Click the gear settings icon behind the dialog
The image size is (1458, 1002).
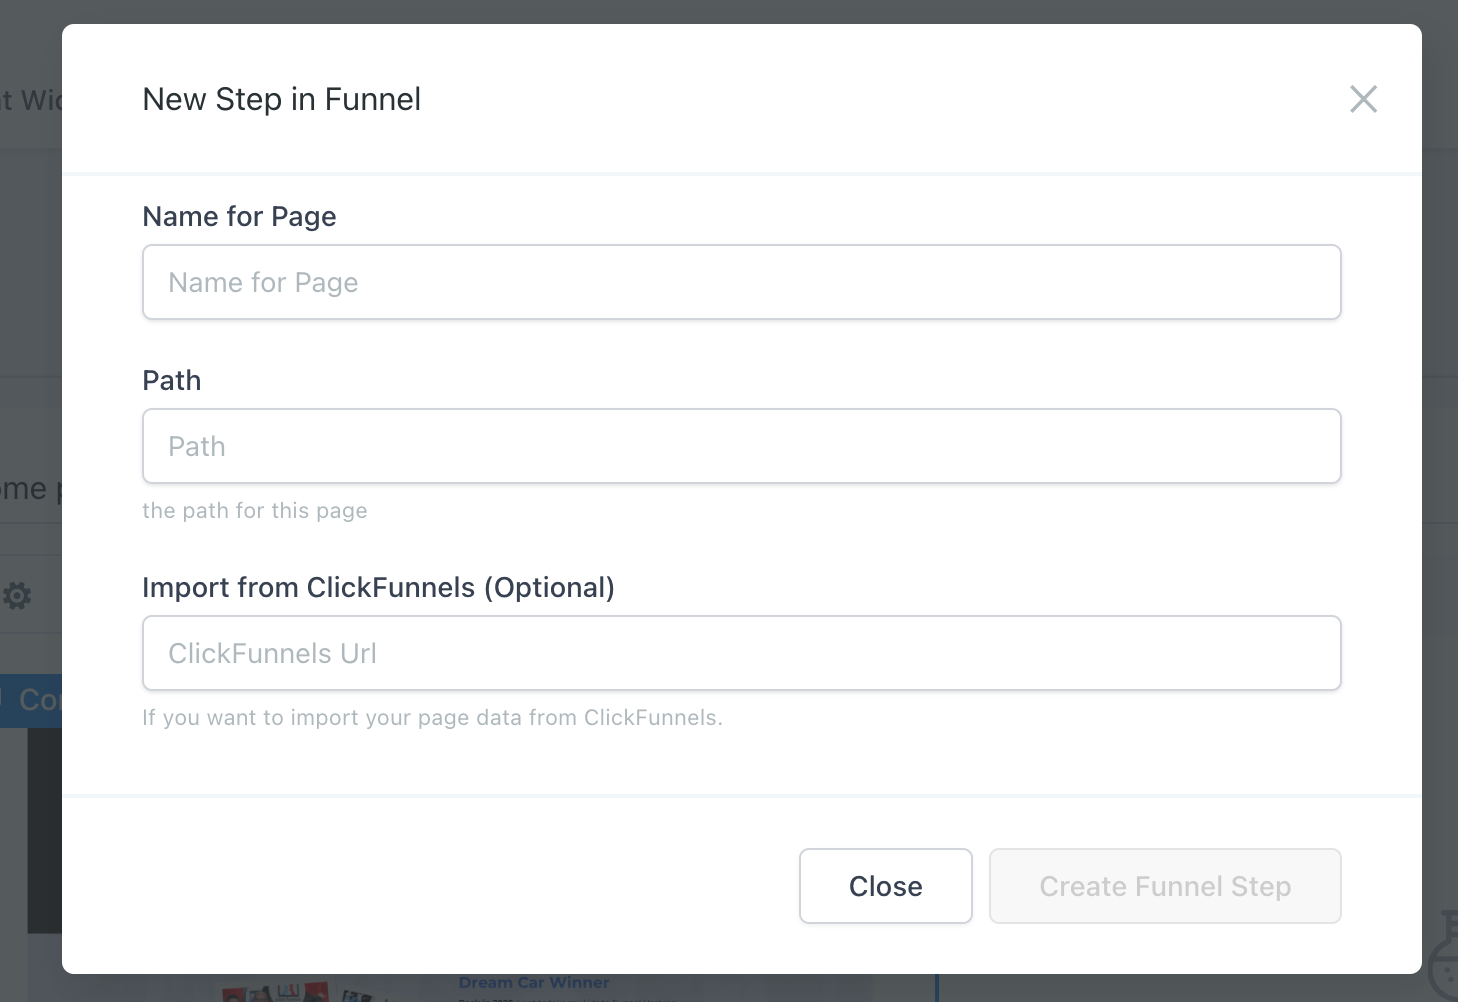pos(17,596)
